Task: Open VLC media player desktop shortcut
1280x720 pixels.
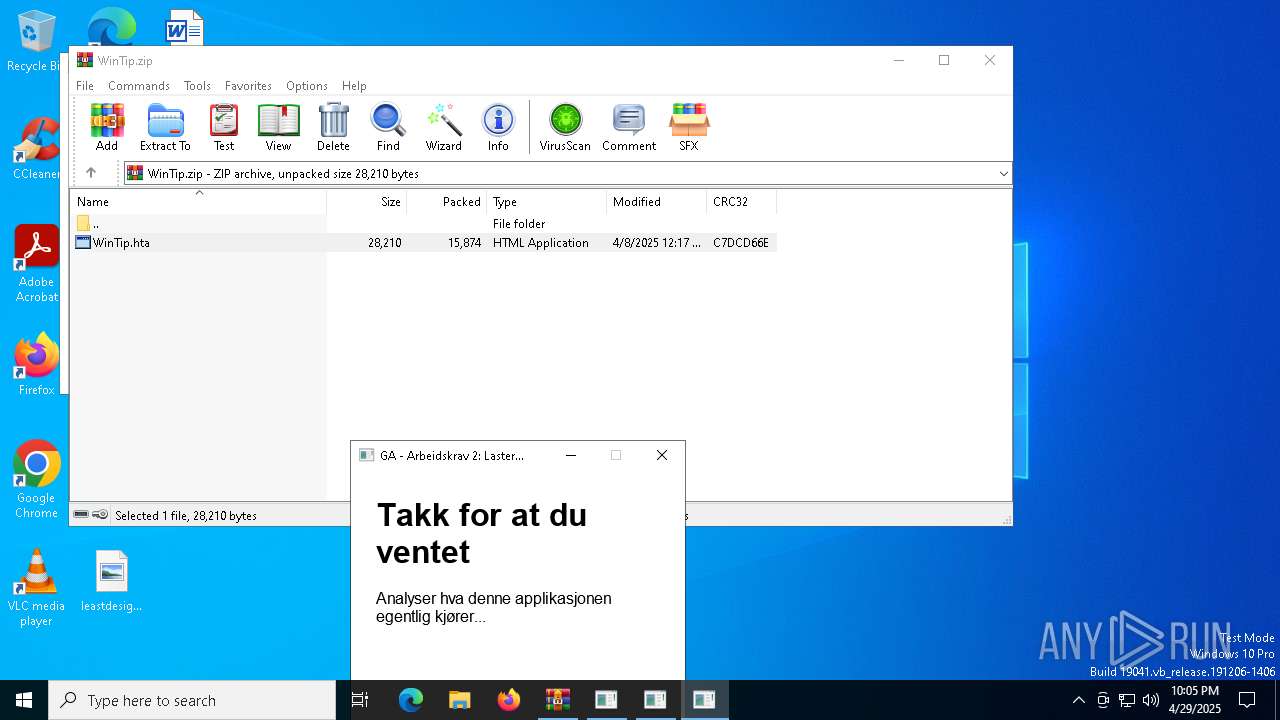Action: pyautogui.click(x=37, y=588)
